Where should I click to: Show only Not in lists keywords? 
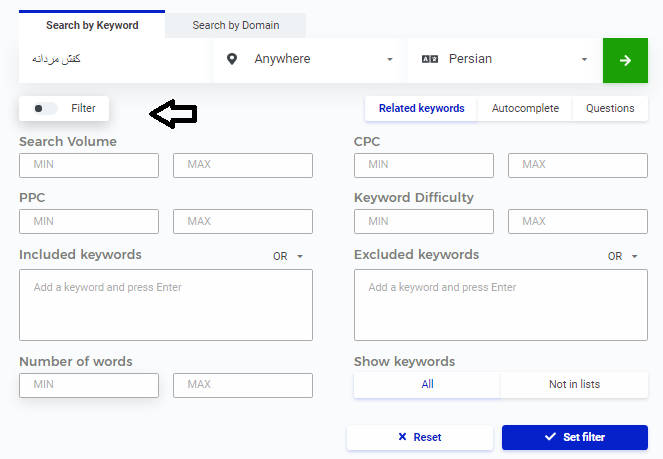[x=574, y=385]
